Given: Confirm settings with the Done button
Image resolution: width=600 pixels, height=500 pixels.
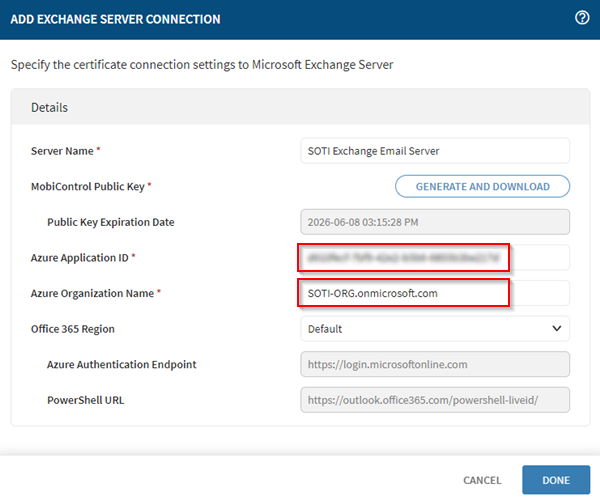Looking at the screenshot, I should 556,480.
